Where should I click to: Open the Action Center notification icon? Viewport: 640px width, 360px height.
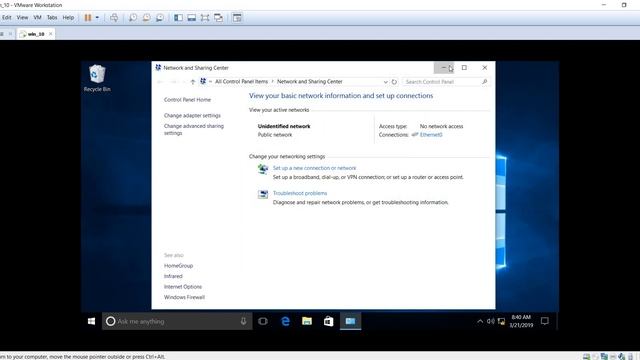pyautogui.click(x=544, y=321)
